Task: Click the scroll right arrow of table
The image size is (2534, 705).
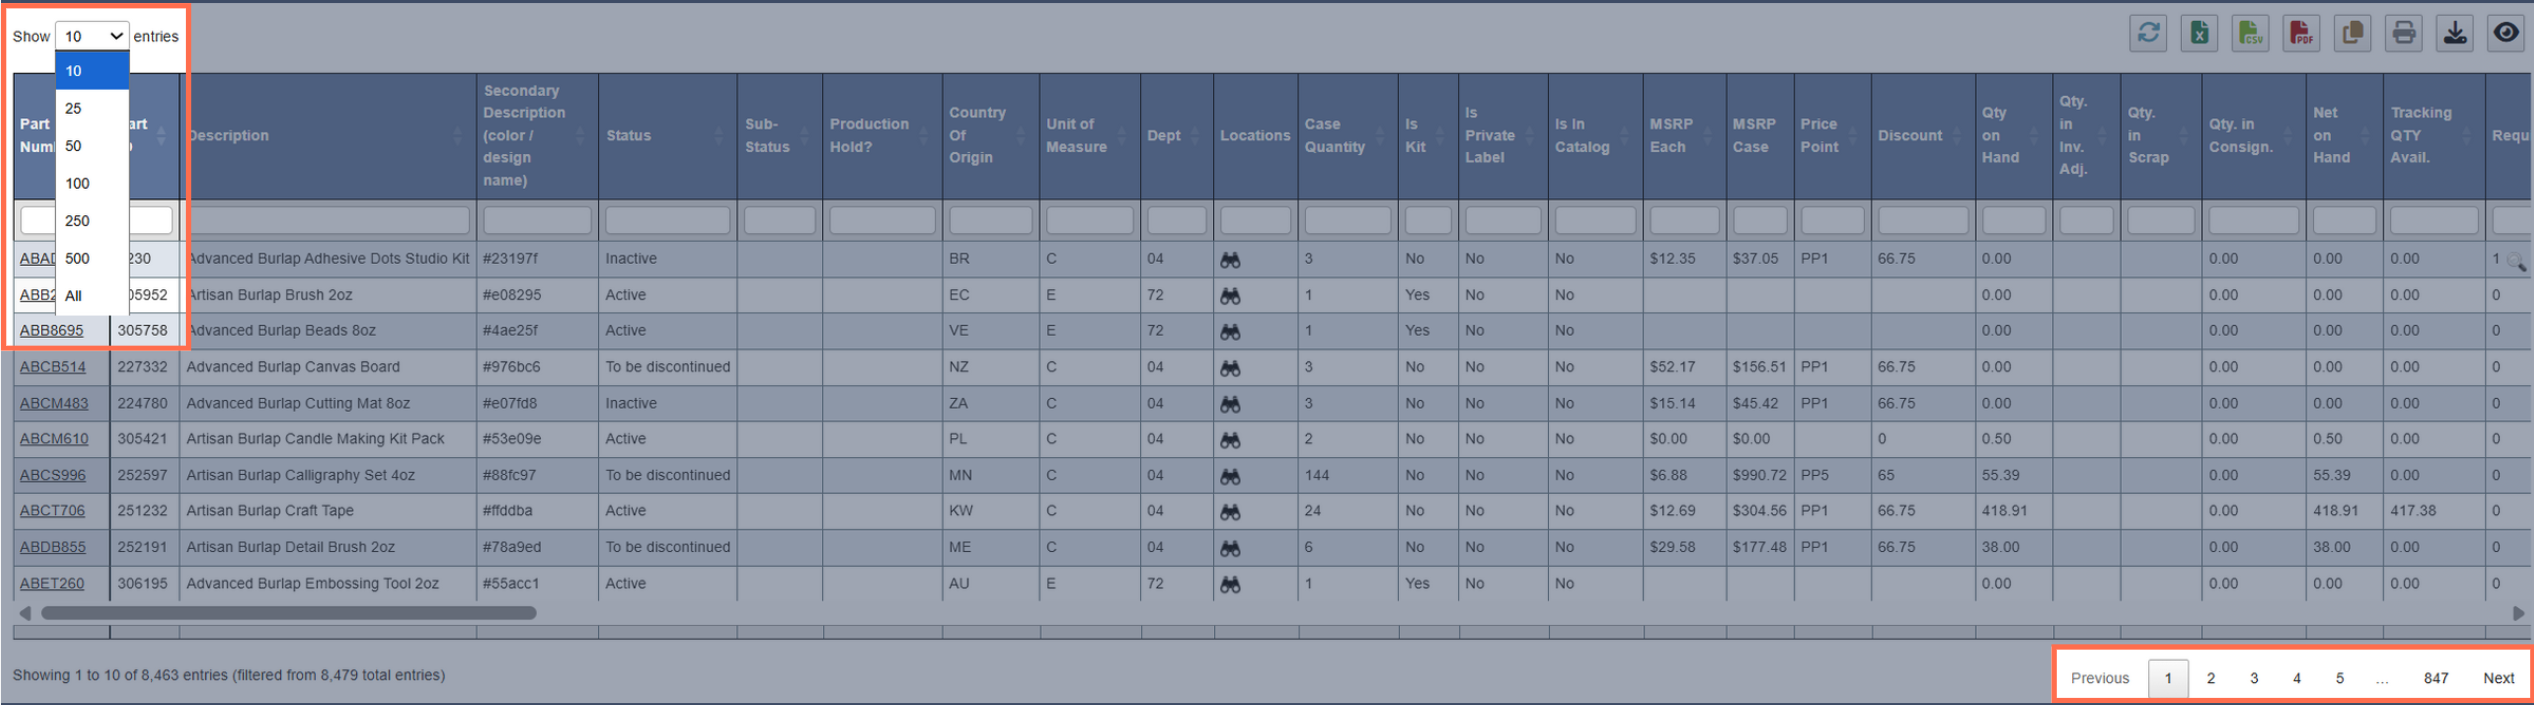Action: pyautogui.click(x=2518, y=613)
